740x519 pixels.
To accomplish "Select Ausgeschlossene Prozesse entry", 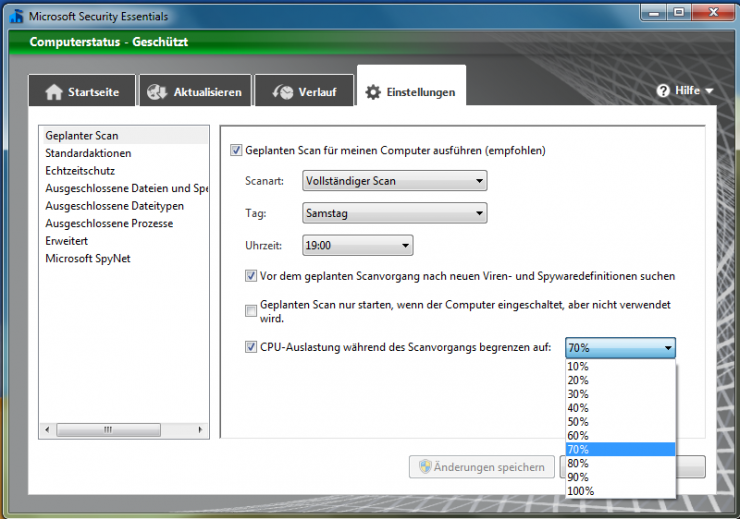I will [124, 223].
